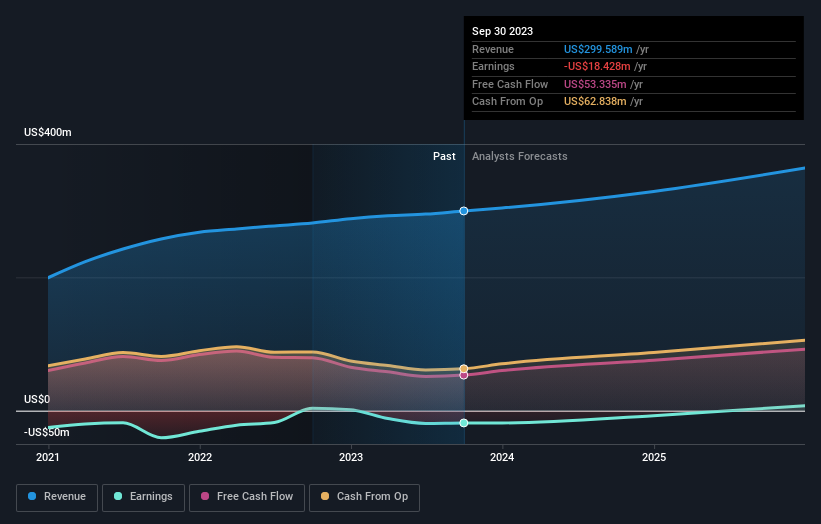Screen dimensions: 821x524
Task: Toggle the Free Cash Flow legend button
Action: (247, 497)
